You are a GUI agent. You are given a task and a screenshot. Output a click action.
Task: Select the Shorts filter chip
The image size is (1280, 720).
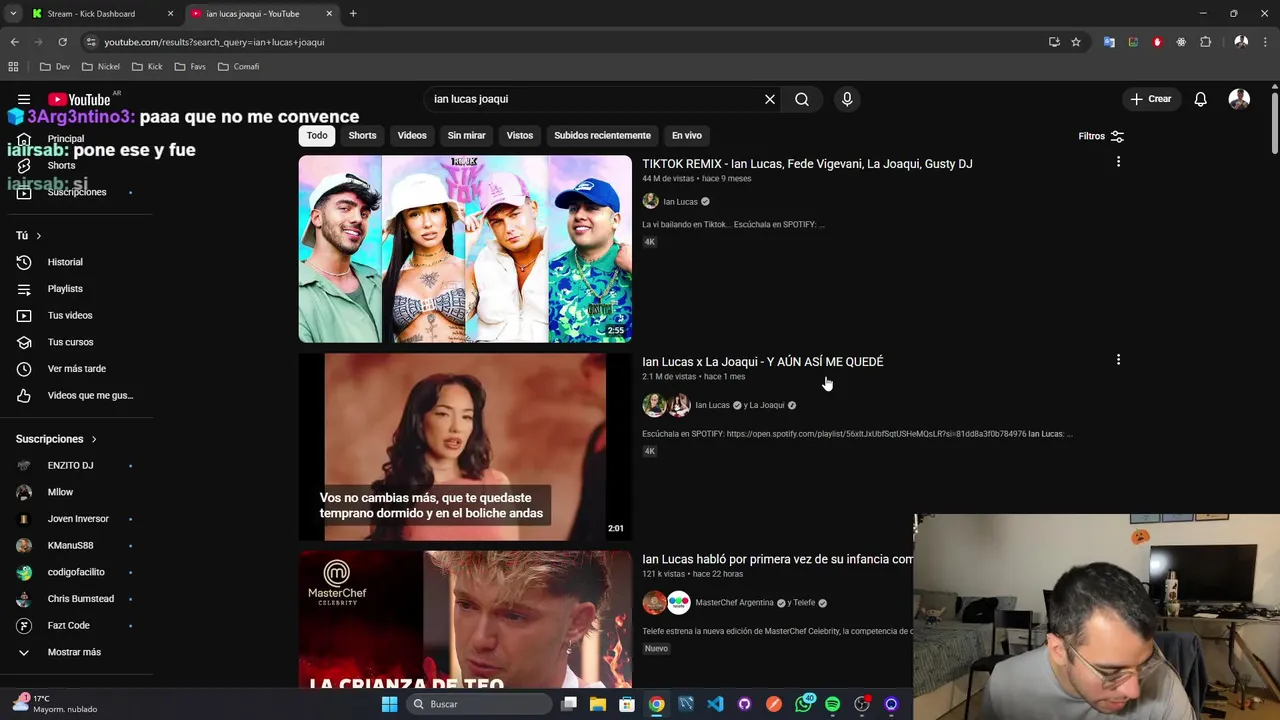[362, 136]
